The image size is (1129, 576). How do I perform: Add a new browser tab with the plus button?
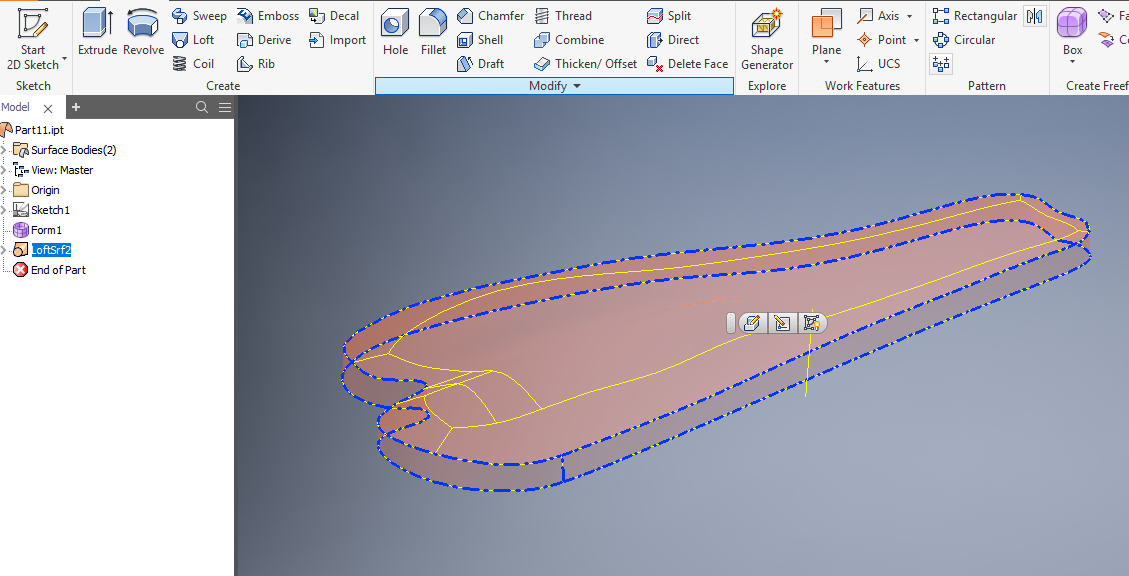coord(76,107)
